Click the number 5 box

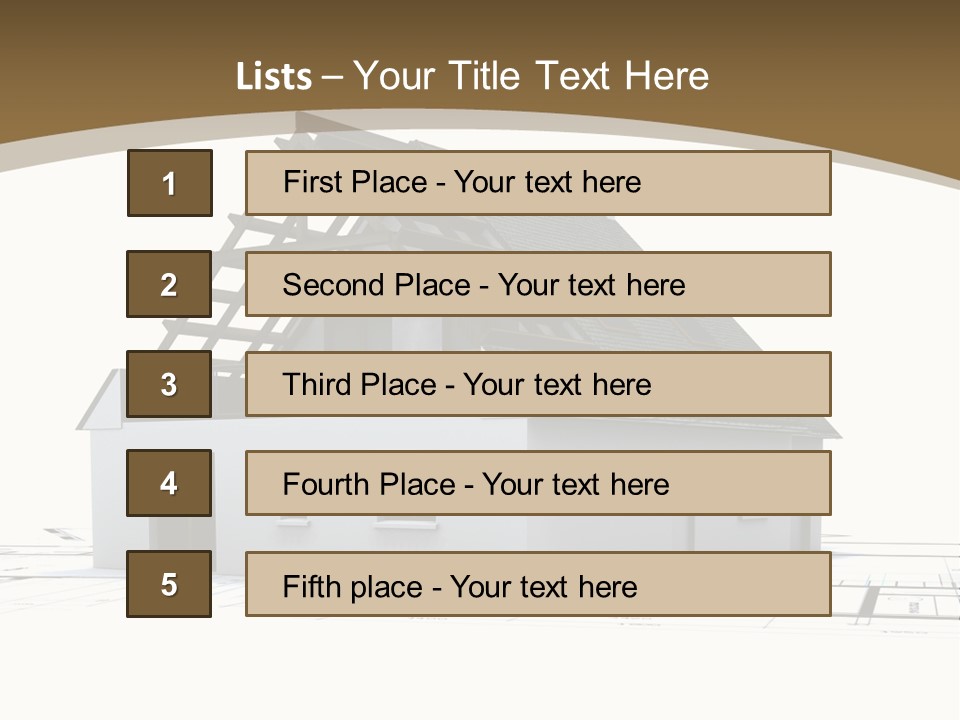[169, 584]
